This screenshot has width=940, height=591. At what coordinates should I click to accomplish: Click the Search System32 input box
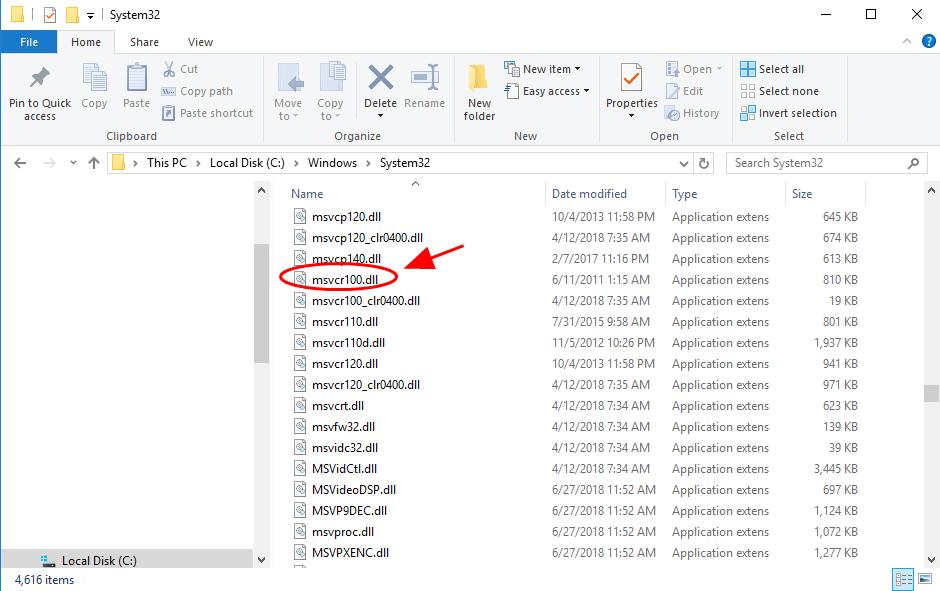tap(816, 163)
